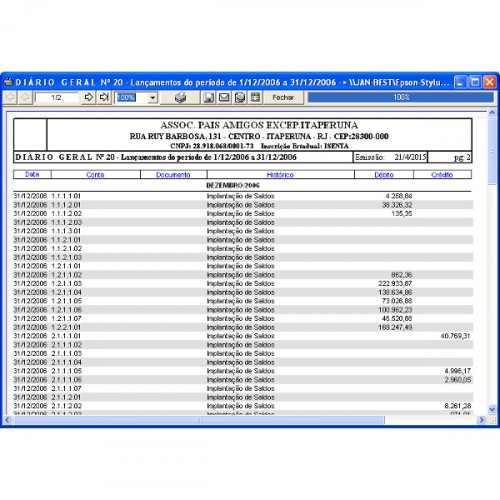Screen dimensions: 500x500
Task: Click the page number field 1/2
Action: coord(57,97)
